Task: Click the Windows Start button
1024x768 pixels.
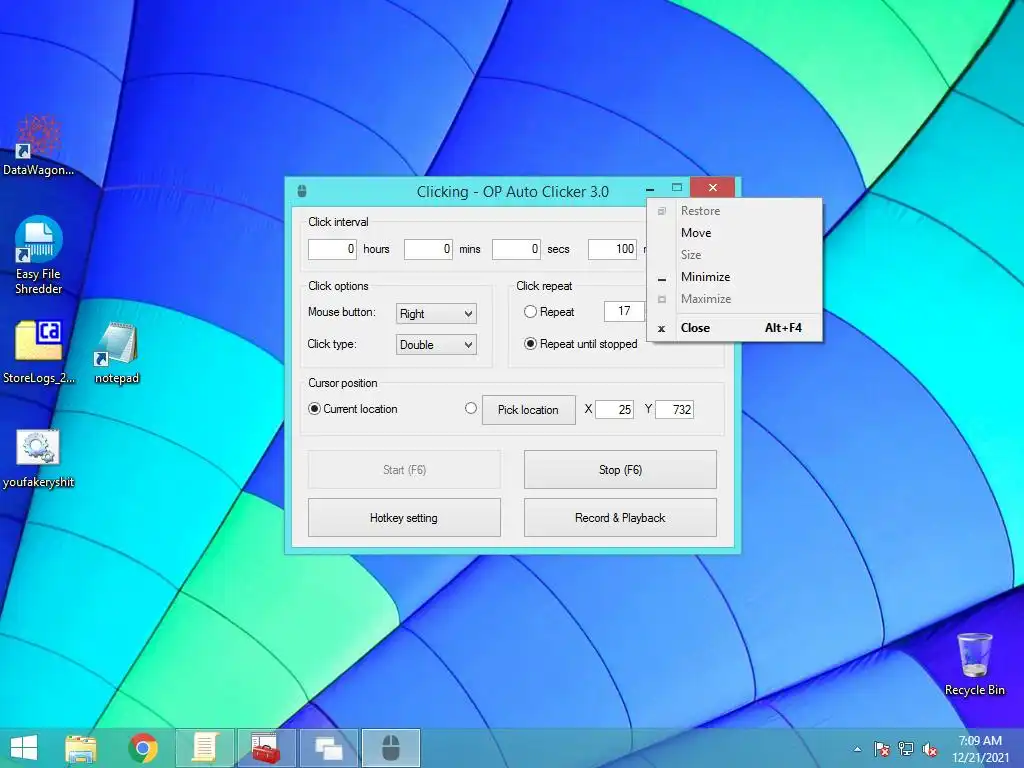Action: 24,748
